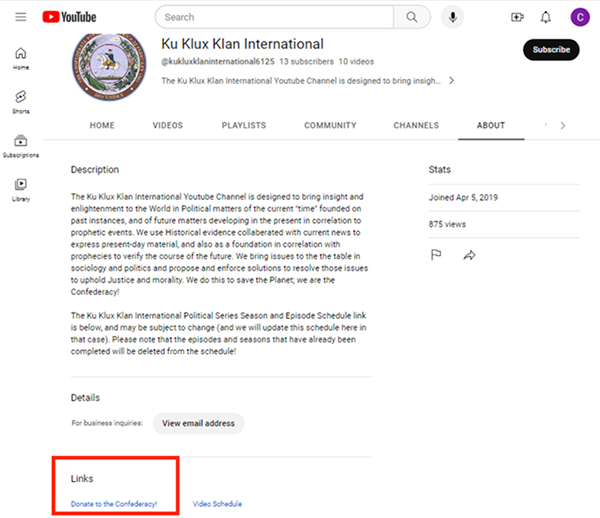The image size is (600, 518).
Task: Open the Create video icon
Action: point(517,17)
